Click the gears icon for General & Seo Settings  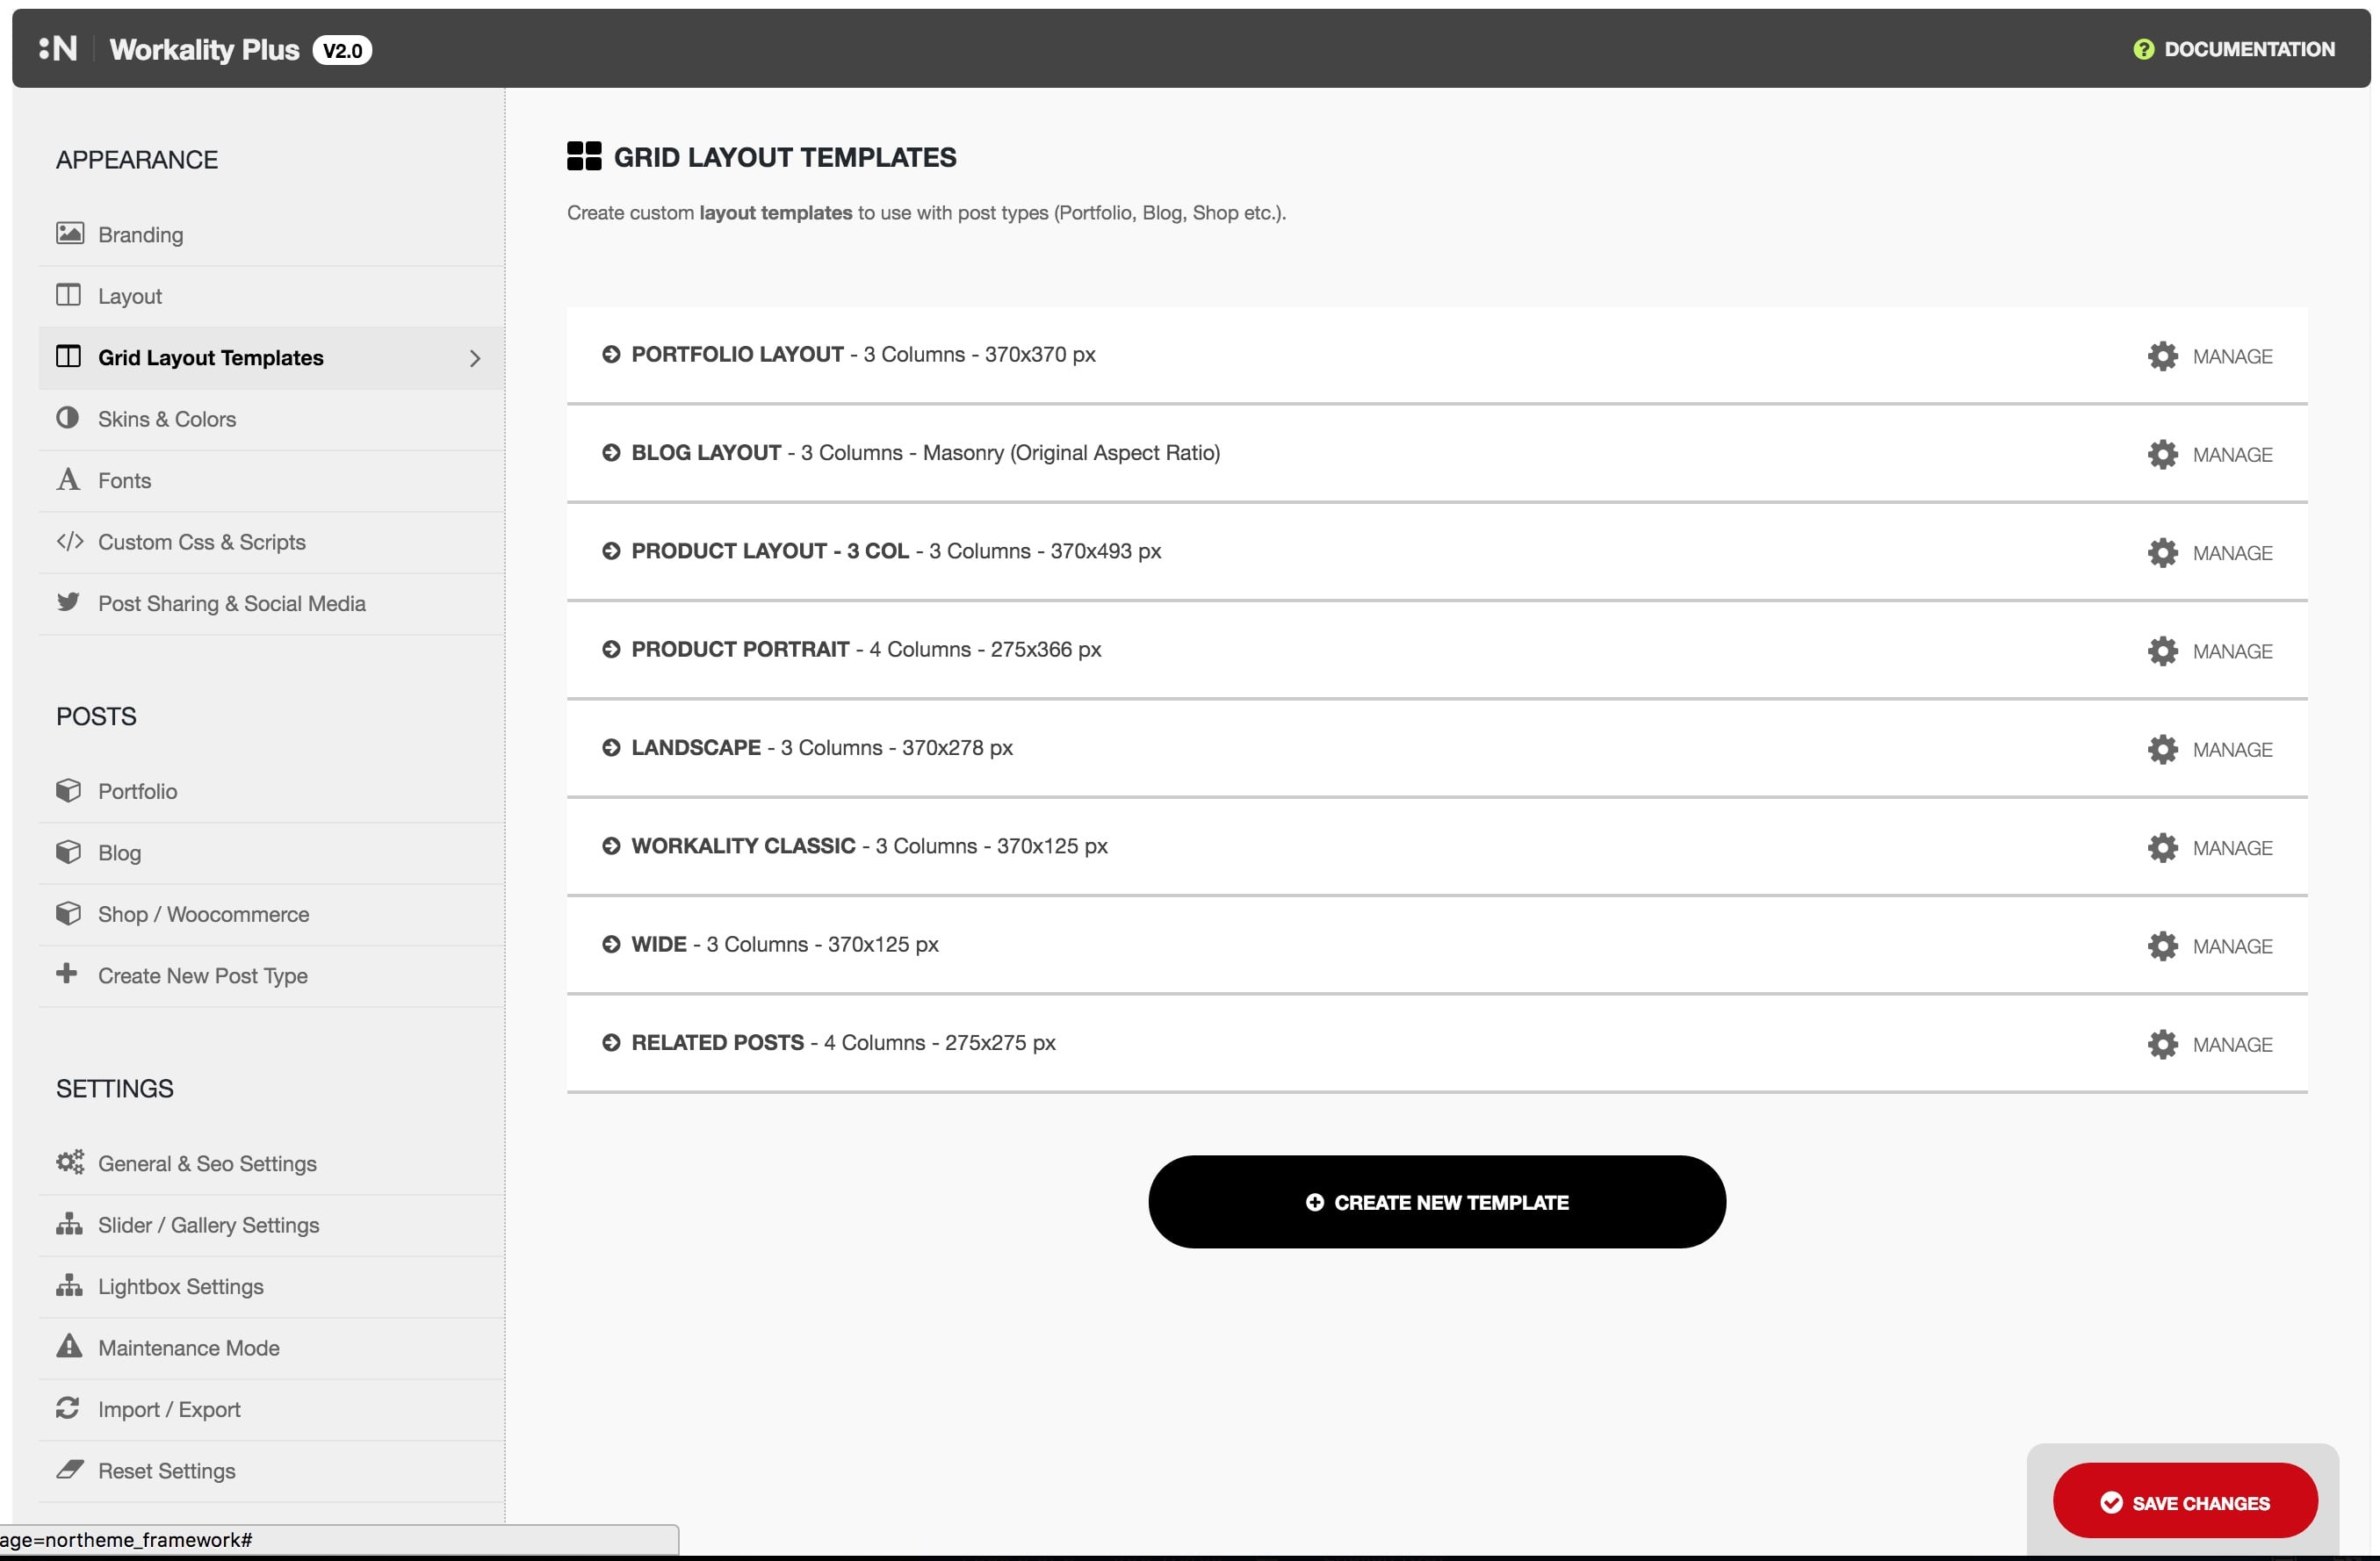[70, 1162]
